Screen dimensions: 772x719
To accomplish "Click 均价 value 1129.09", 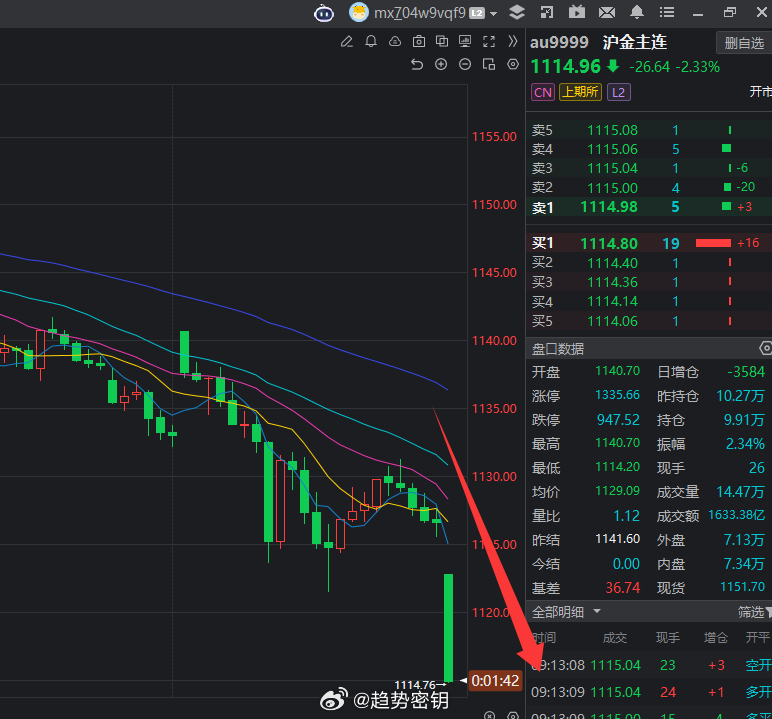I will 617,491.
